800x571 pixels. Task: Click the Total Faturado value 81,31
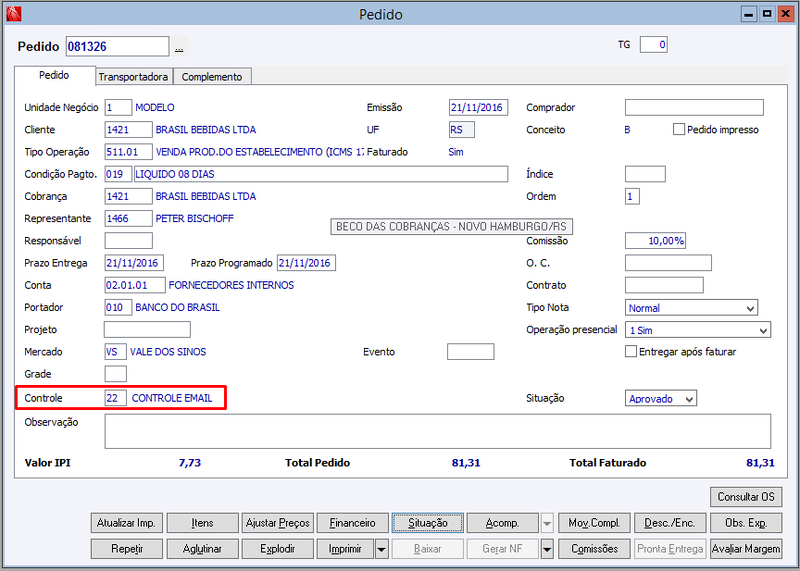click(x=760, y=463)
